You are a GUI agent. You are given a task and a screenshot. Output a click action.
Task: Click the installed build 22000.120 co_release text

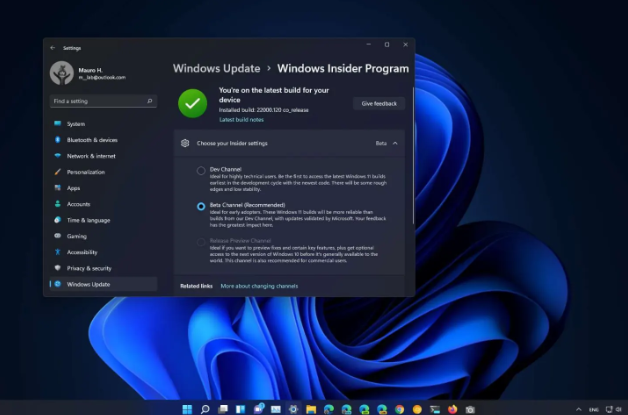pyautogui.click(x=264, y=110)
